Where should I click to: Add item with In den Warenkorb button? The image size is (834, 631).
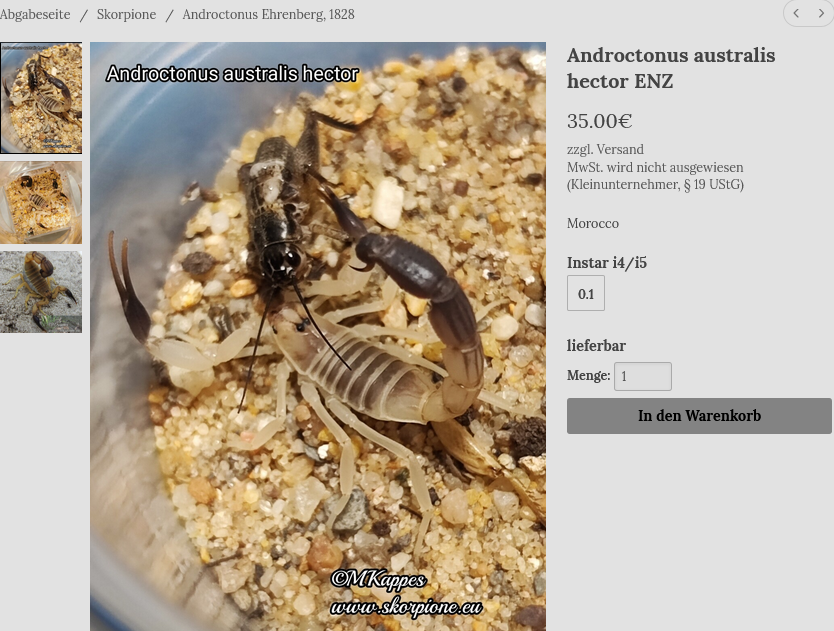[699, 416]
